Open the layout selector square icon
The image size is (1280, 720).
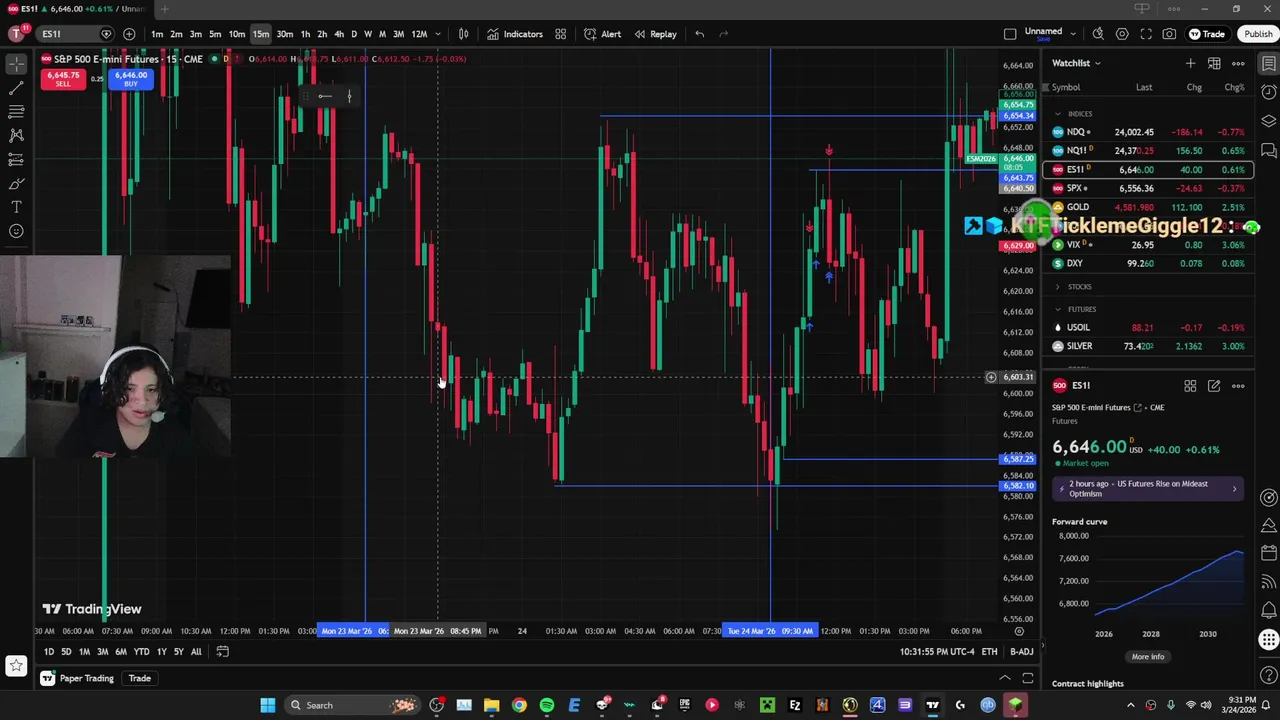pos(1010,34)
